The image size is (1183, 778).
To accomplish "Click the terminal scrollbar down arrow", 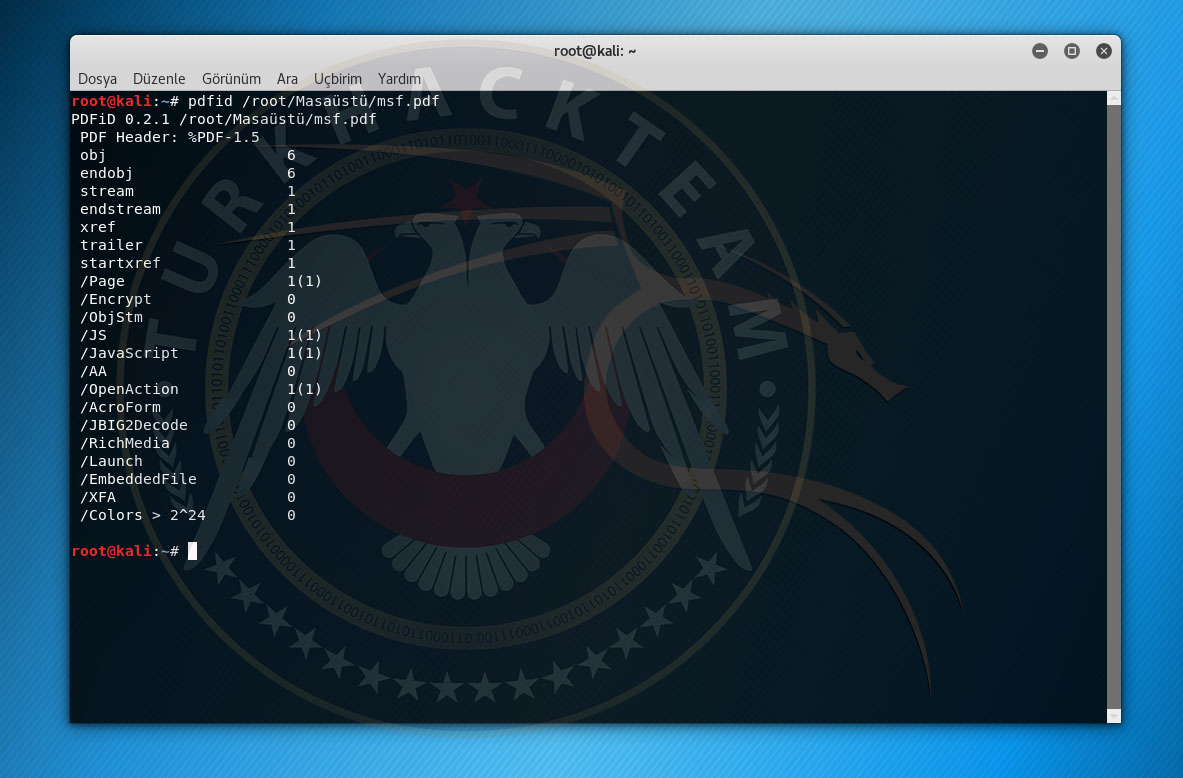I will pyautogui.click(x=1114, y=715).
